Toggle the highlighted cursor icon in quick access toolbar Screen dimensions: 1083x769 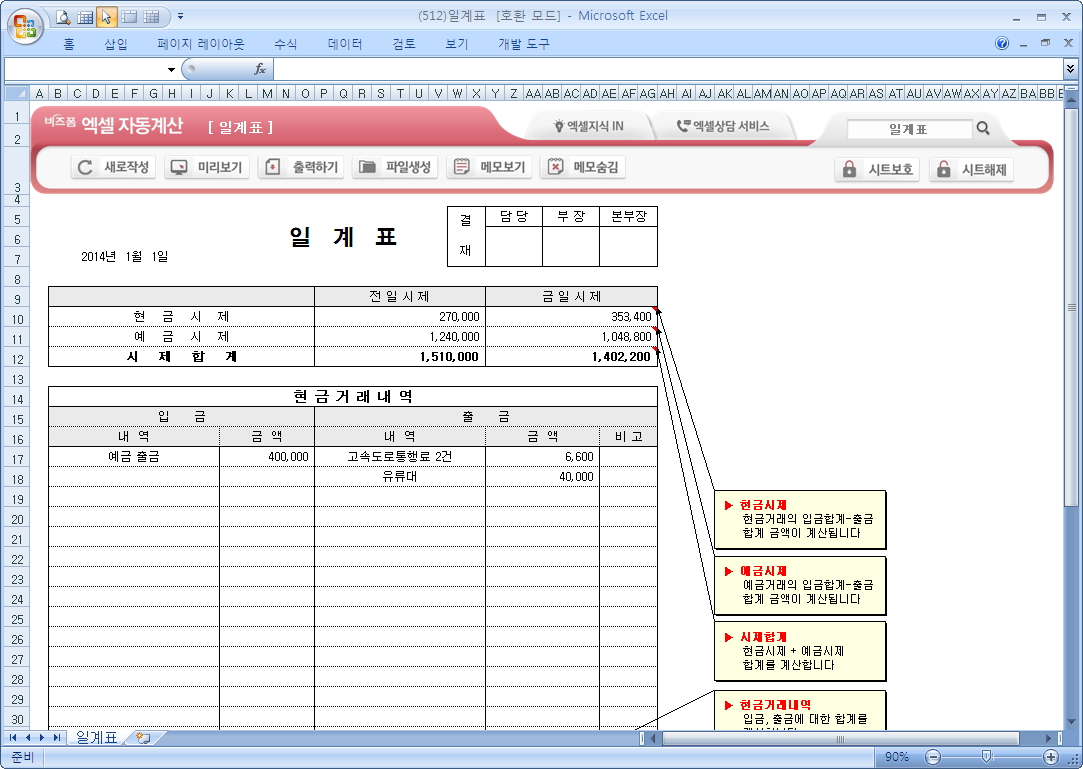(107, 17)
